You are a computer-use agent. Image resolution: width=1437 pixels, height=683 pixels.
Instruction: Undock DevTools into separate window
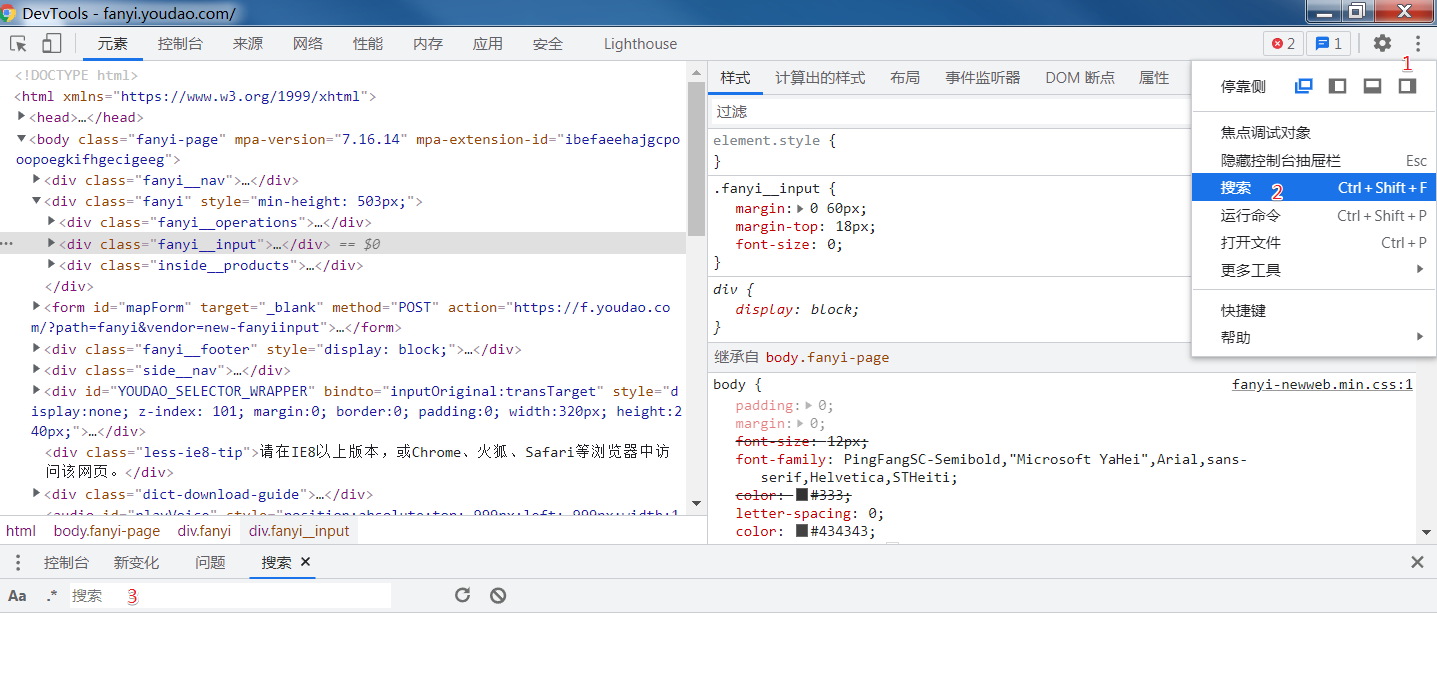coord(1303,86)
